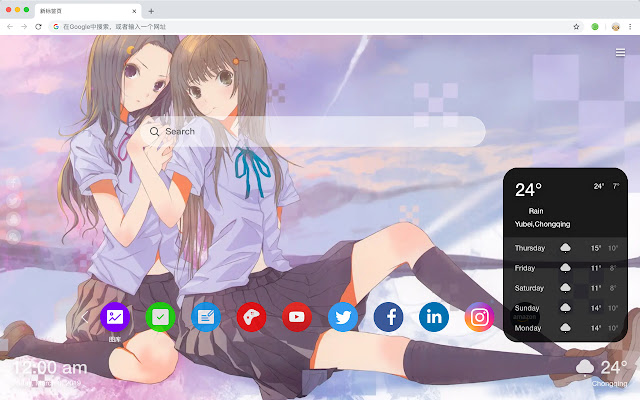Open the blue notes icon
Screen dimensions: 640x400
tap(206, 317)
